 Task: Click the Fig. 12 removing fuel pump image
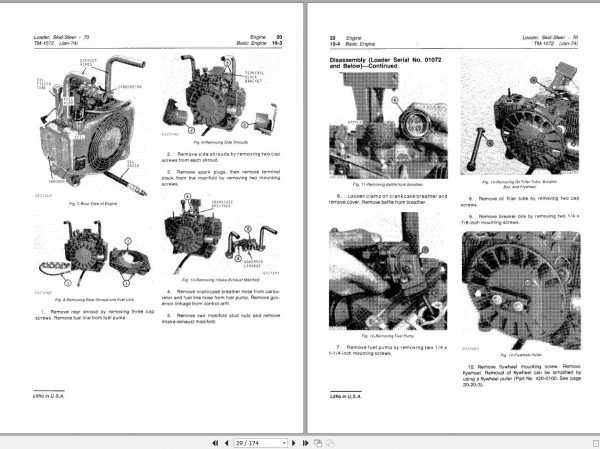(x=388, y=271)
